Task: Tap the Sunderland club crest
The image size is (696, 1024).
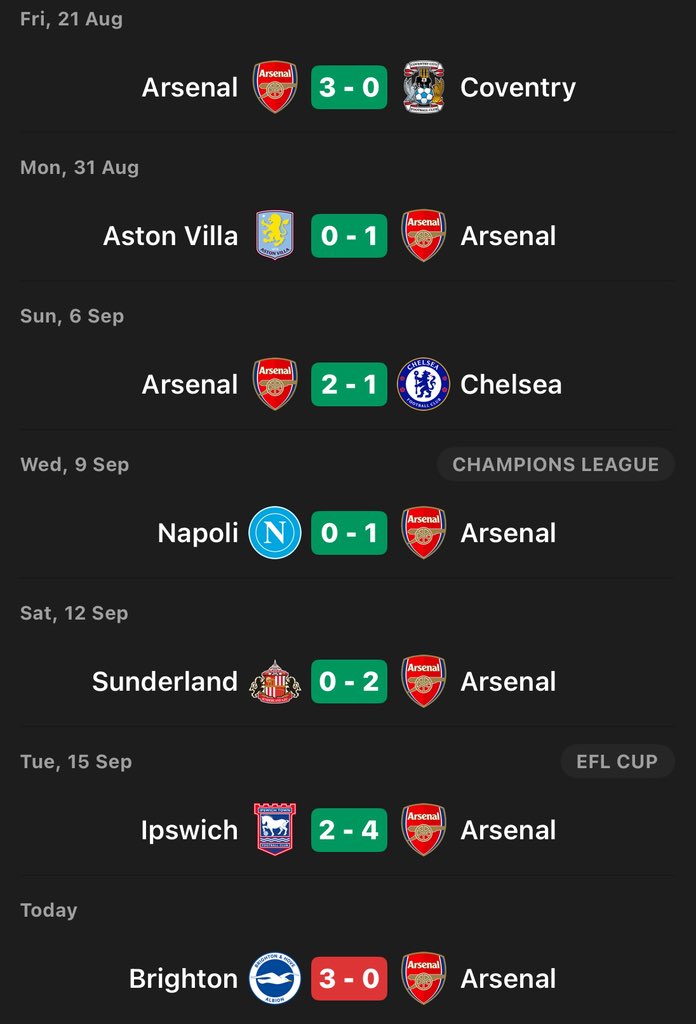Action: pyautogui.click(x=275, y=681)
